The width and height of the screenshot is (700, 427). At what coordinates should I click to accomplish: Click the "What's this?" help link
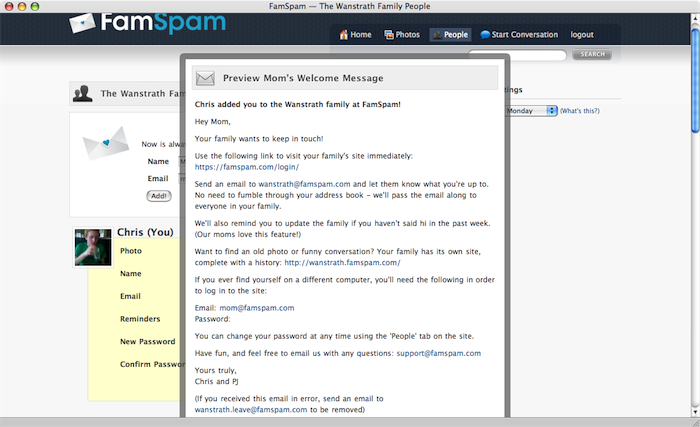click(581, 110)
